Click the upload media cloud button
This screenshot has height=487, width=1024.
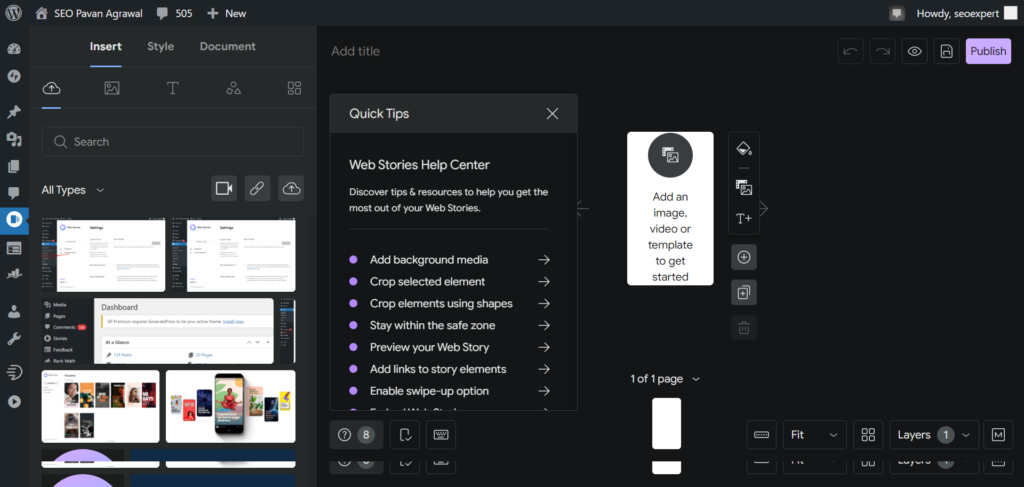click(291, 189)
